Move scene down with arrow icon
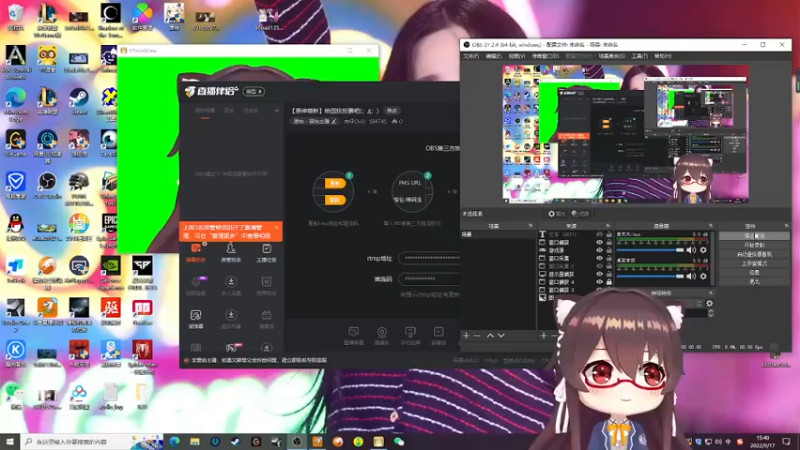800x450 pixels. click(501, 336)
